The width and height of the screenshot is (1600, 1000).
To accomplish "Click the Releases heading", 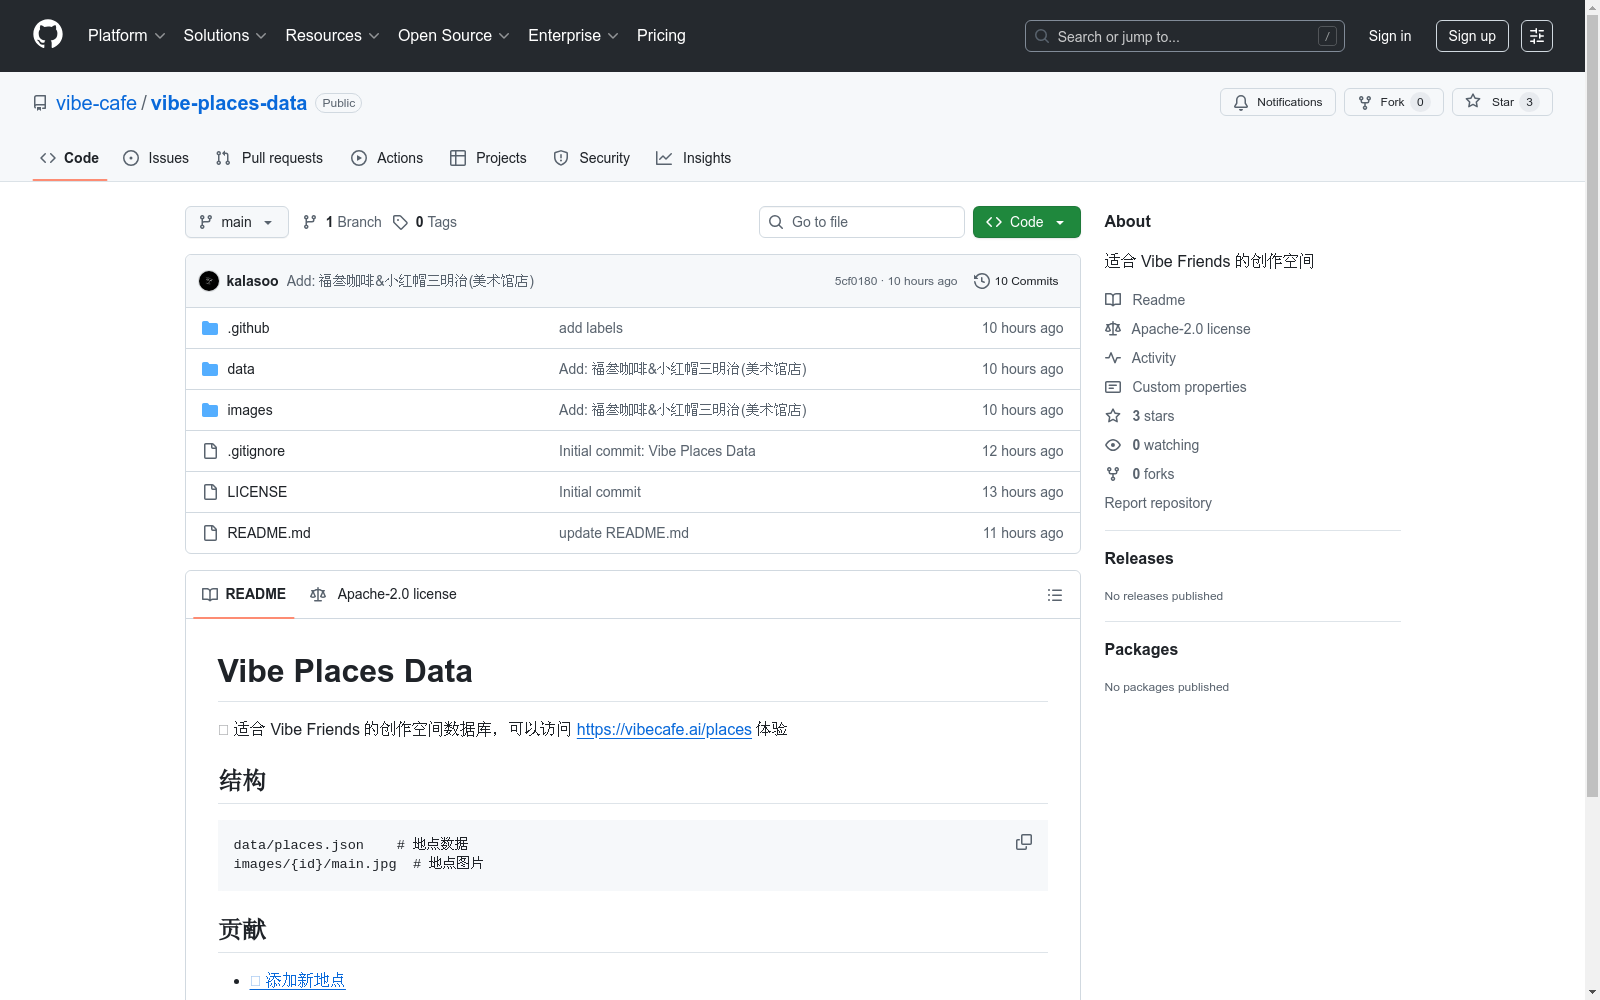I will 1139,558.
